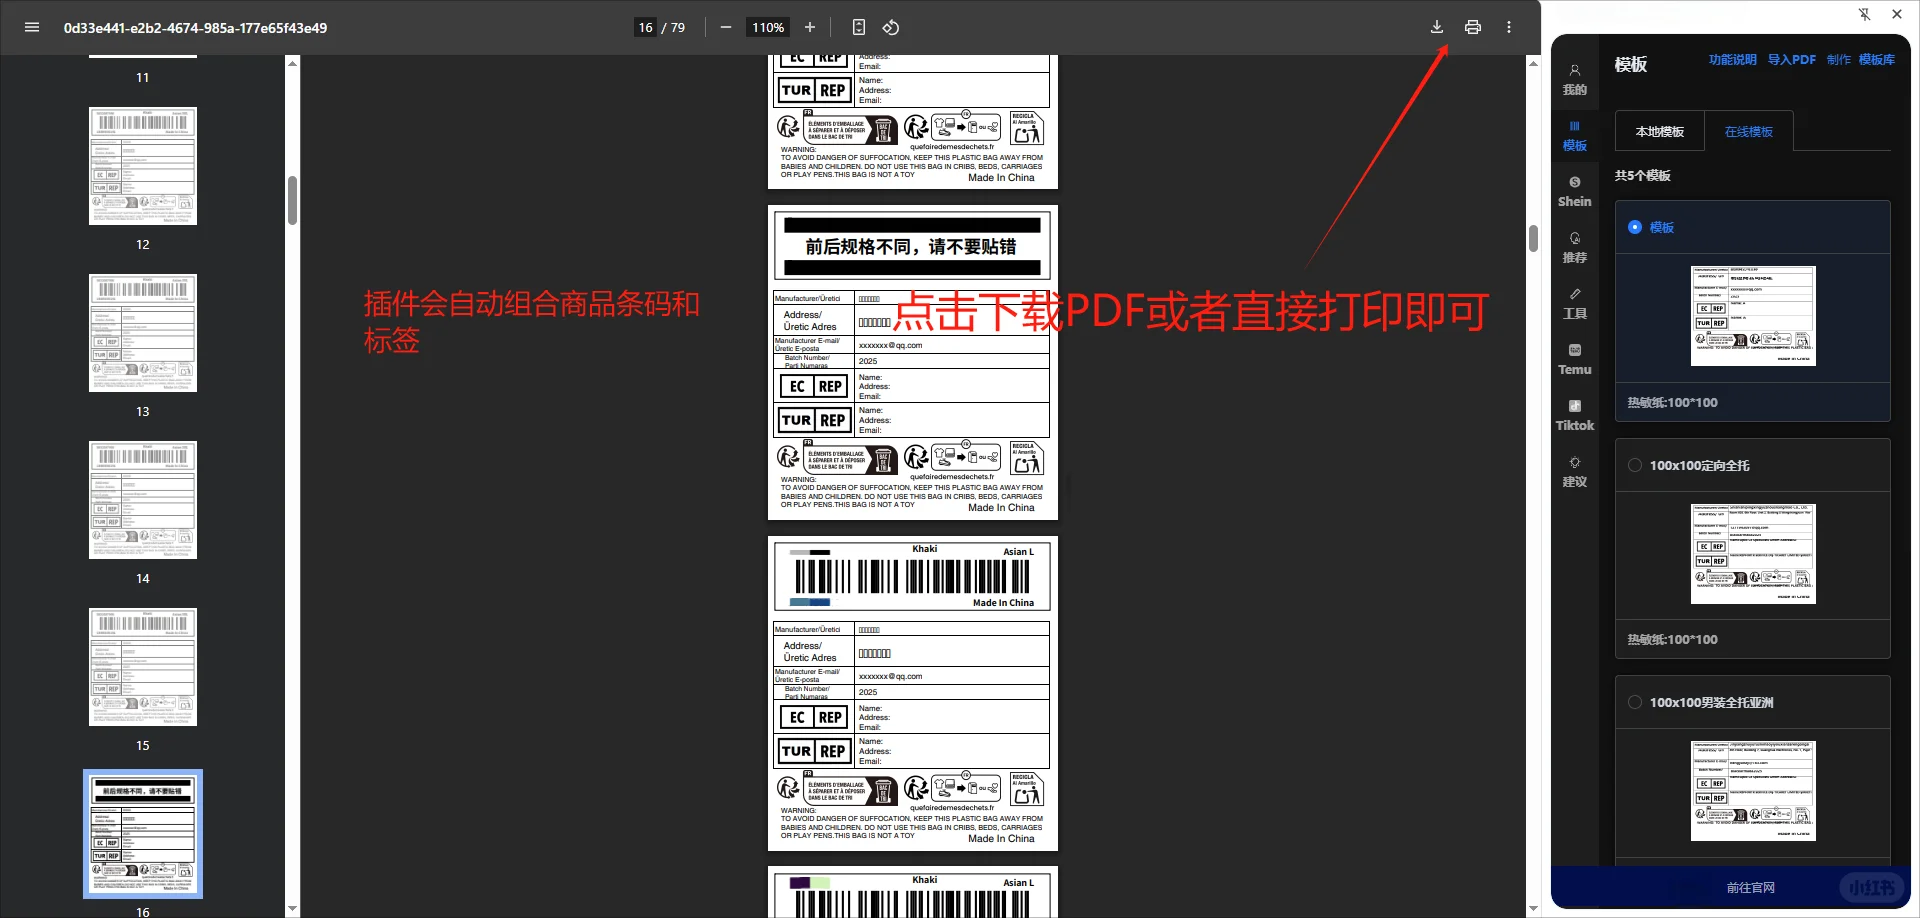The height and width of the screenshot is (918, 1920).
Task: Open the 我的 (my) panel
Action: tap(1574, 79)
